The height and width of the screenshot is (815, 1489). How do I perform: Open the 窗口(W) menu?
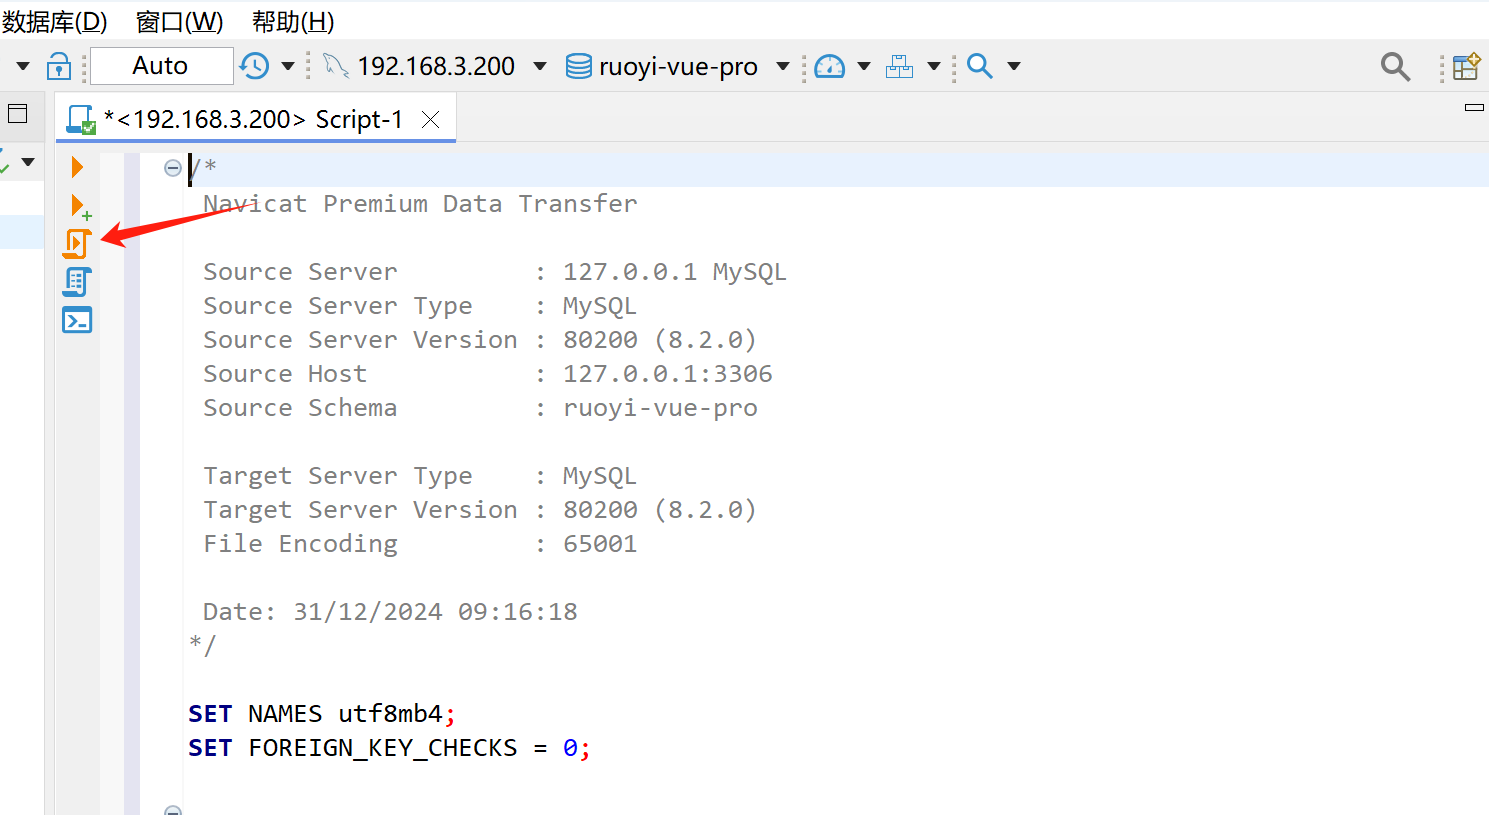pos(179,21)
